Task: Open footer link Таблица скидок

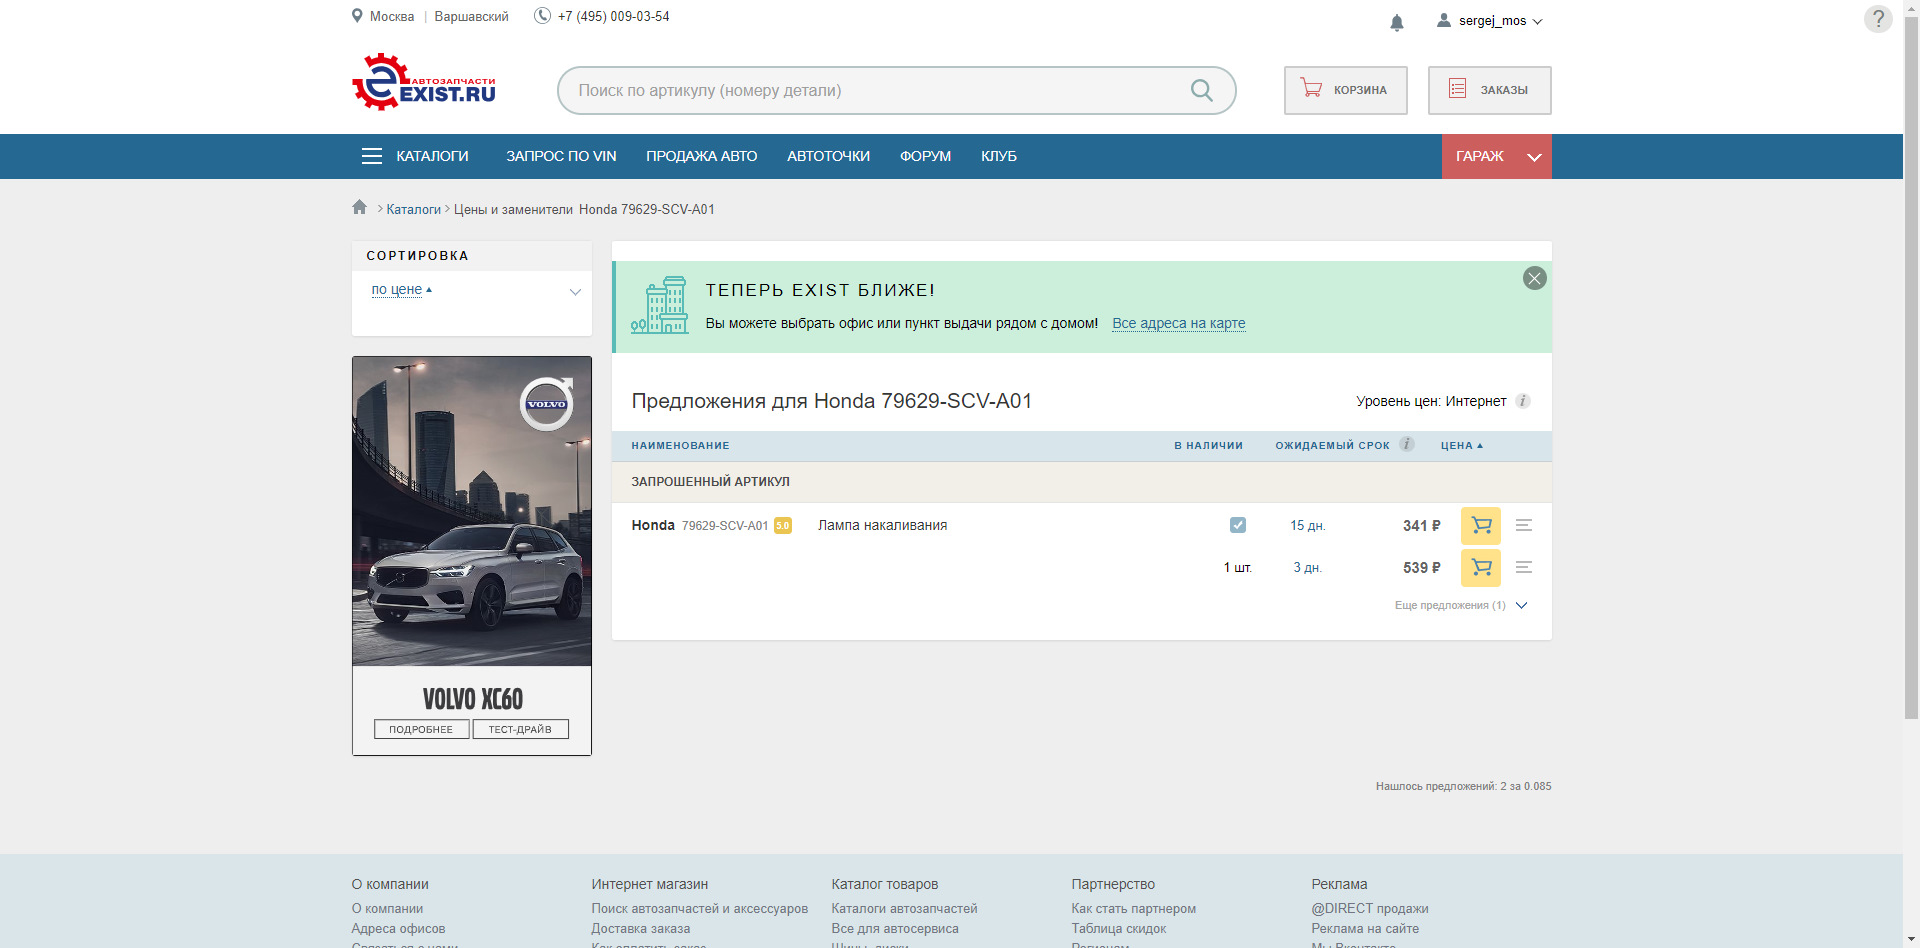Action: 1118,928
